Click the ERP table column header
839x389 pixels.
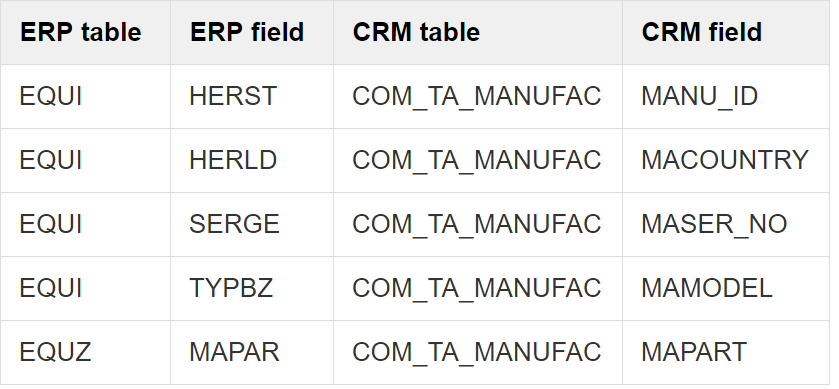86,33
